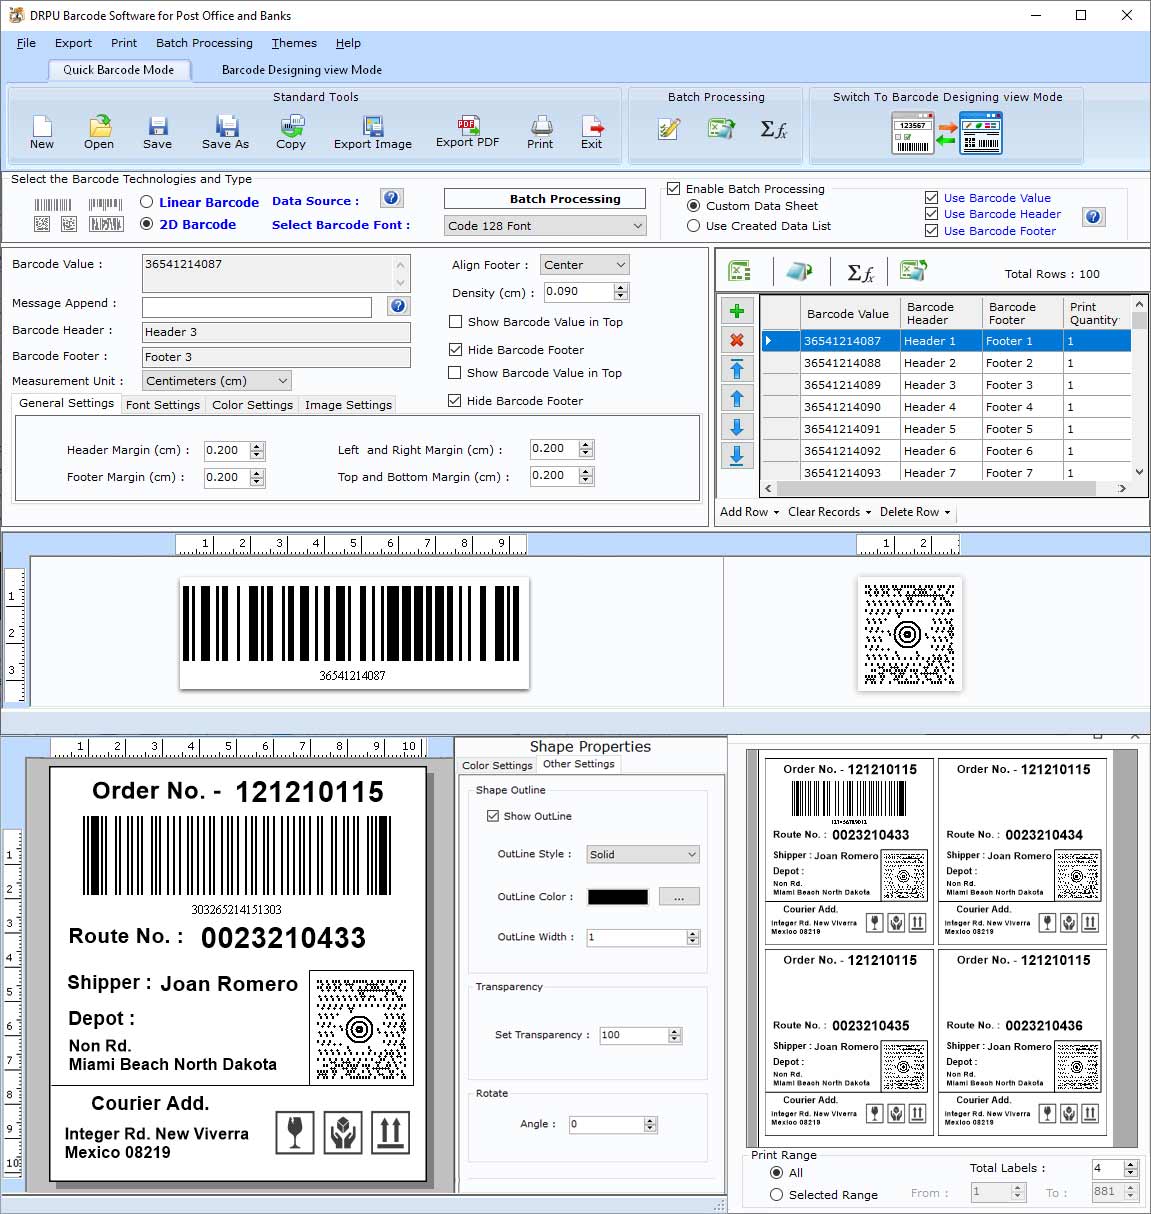This screenshot has height=1214, width=1151.
Task: Select the Copy tool in Standard Tools
Action: 291,131
